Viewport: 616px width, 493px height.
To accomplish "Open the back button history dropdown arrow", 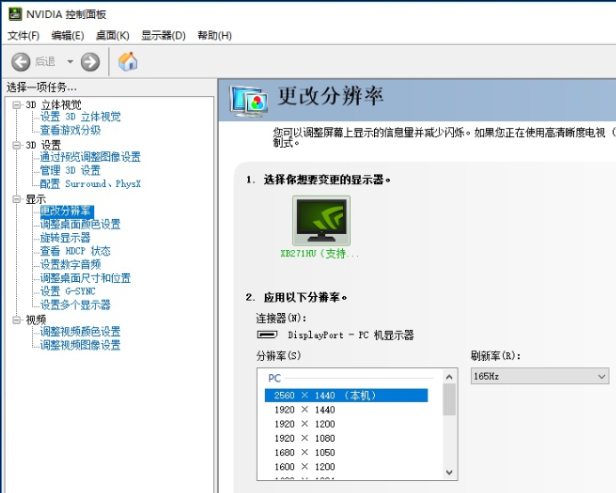I will (x=70, y=62).
